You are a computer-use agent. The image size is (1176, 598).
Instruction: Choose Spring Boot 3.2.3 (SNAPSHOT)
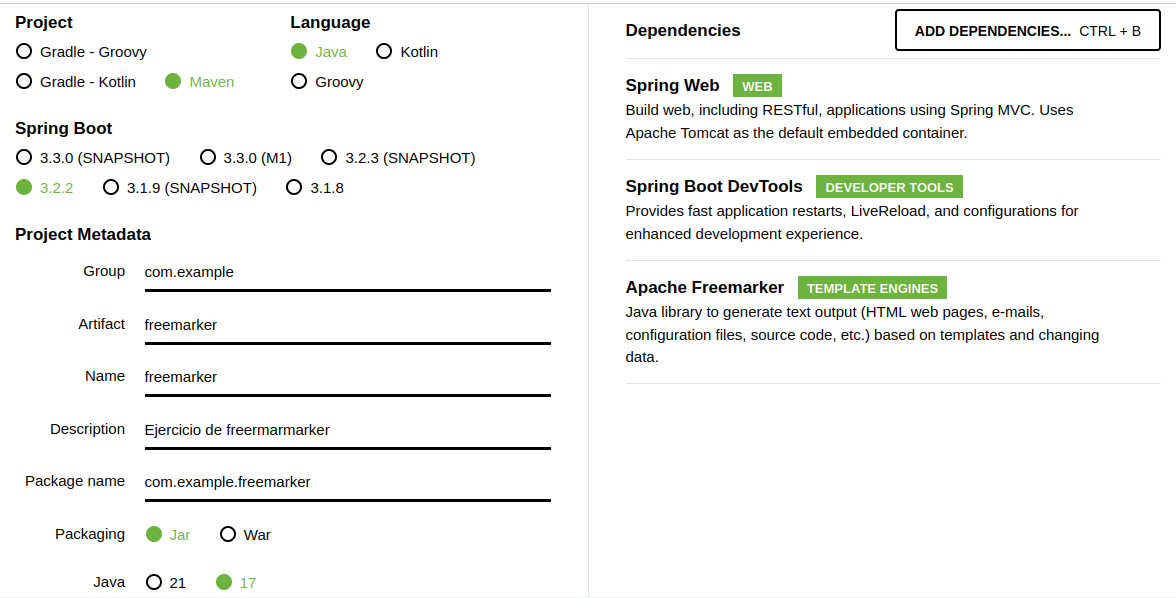click(398, 158)
